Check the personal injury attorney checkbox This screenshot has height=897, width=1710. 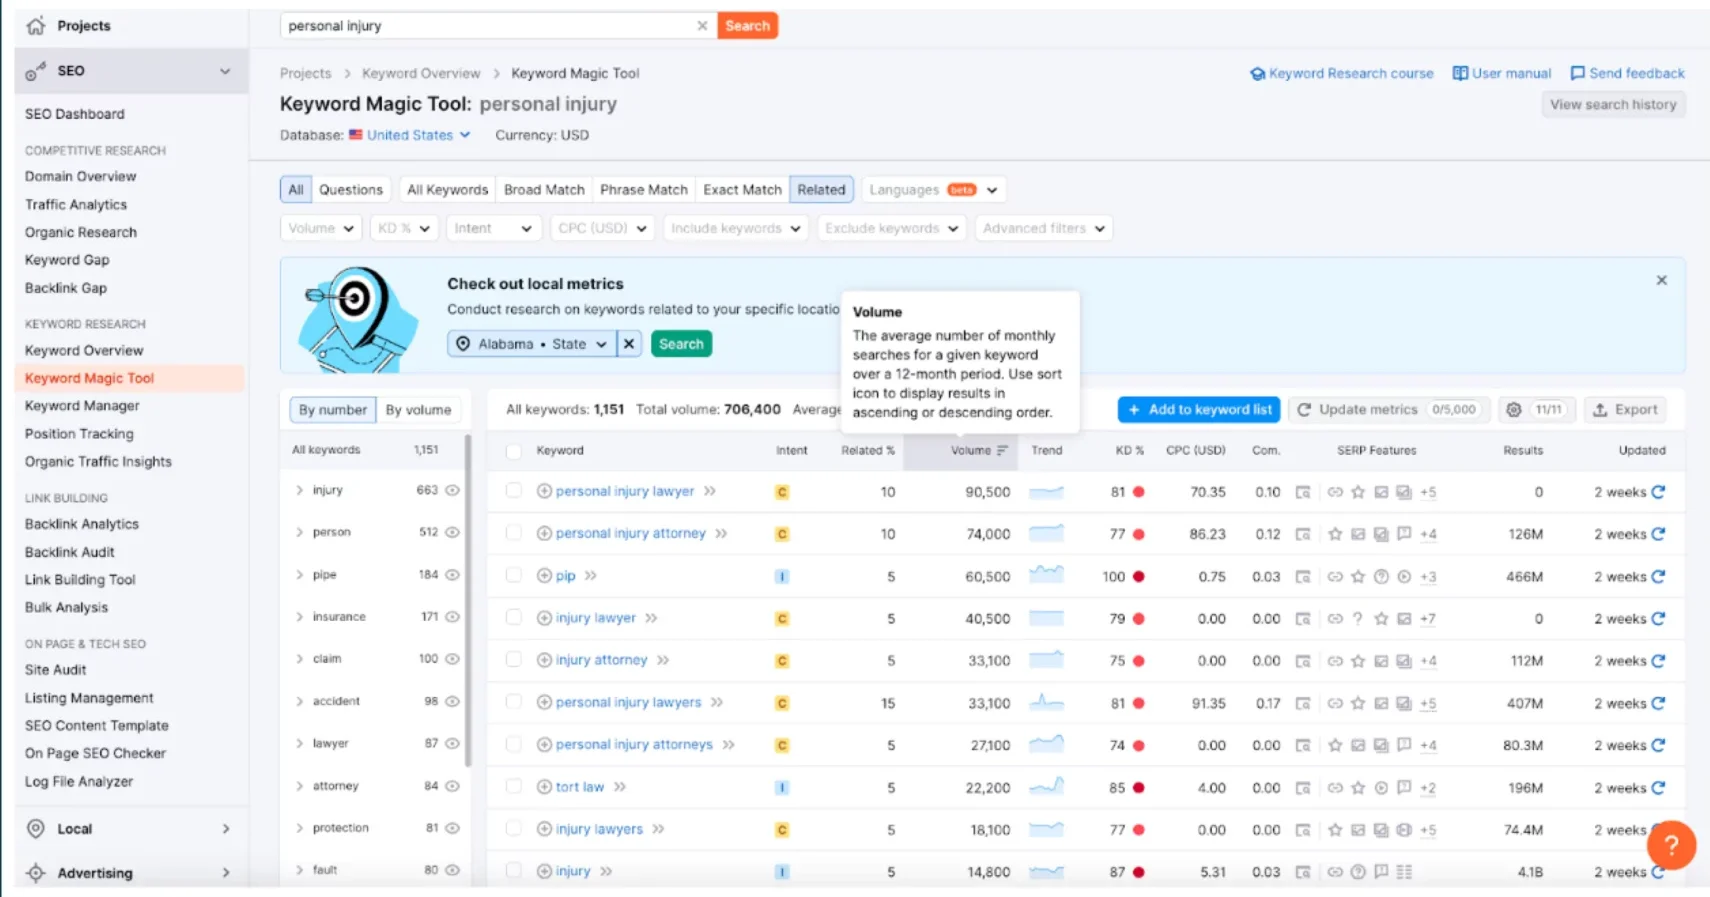coord(513,533)
